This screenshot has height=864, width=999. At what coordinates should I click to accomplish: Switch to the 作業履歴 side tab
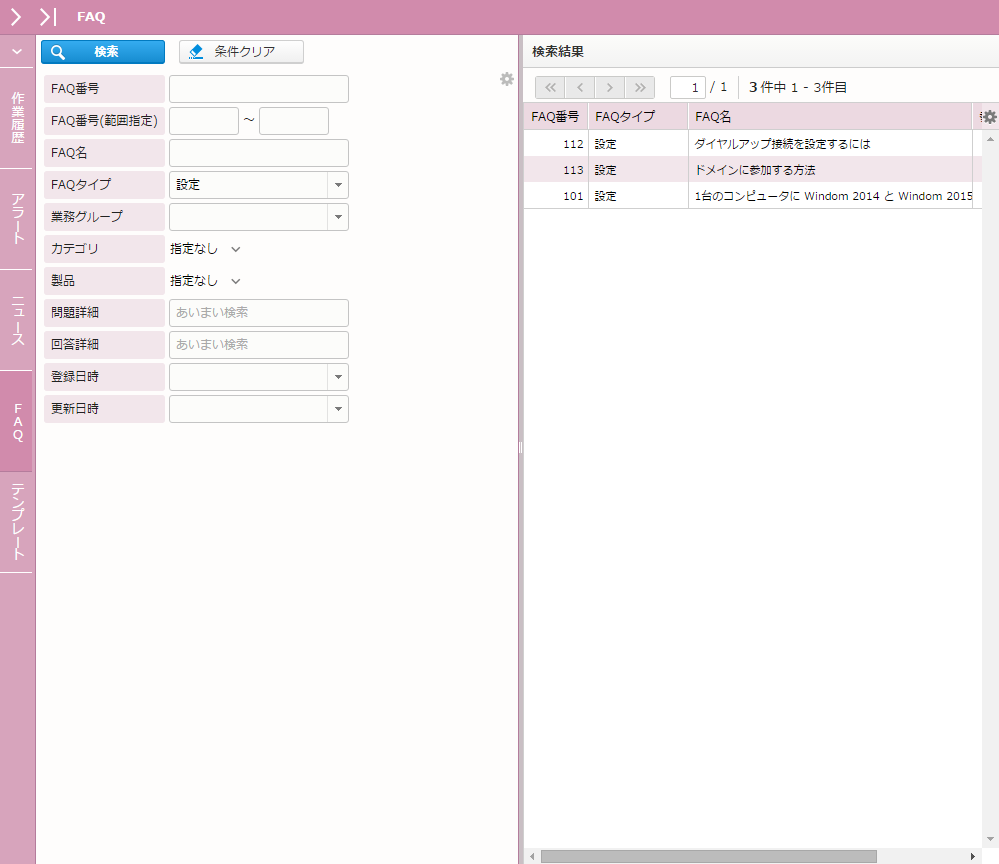(x=17, y=118)
